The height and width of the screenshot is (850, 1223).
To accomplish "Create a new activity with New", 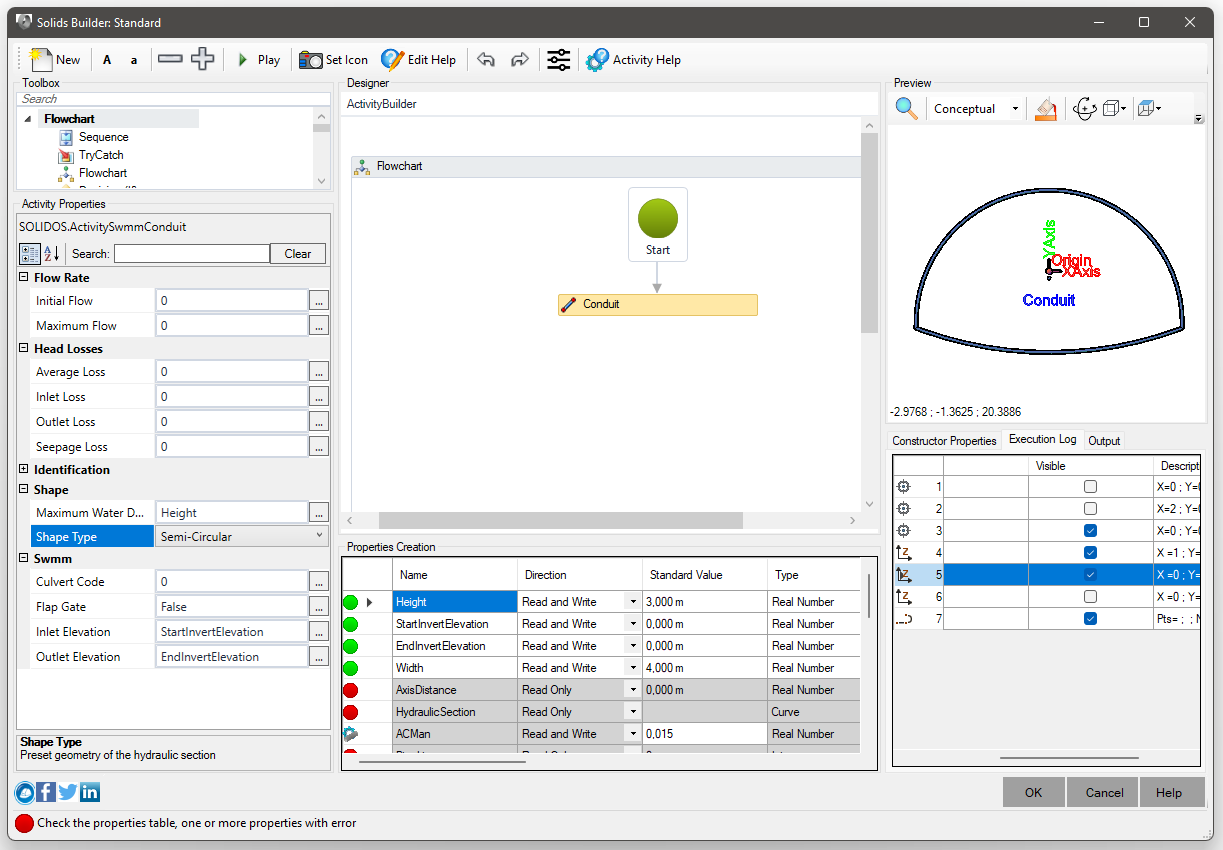I will click(x=55, y=60).
